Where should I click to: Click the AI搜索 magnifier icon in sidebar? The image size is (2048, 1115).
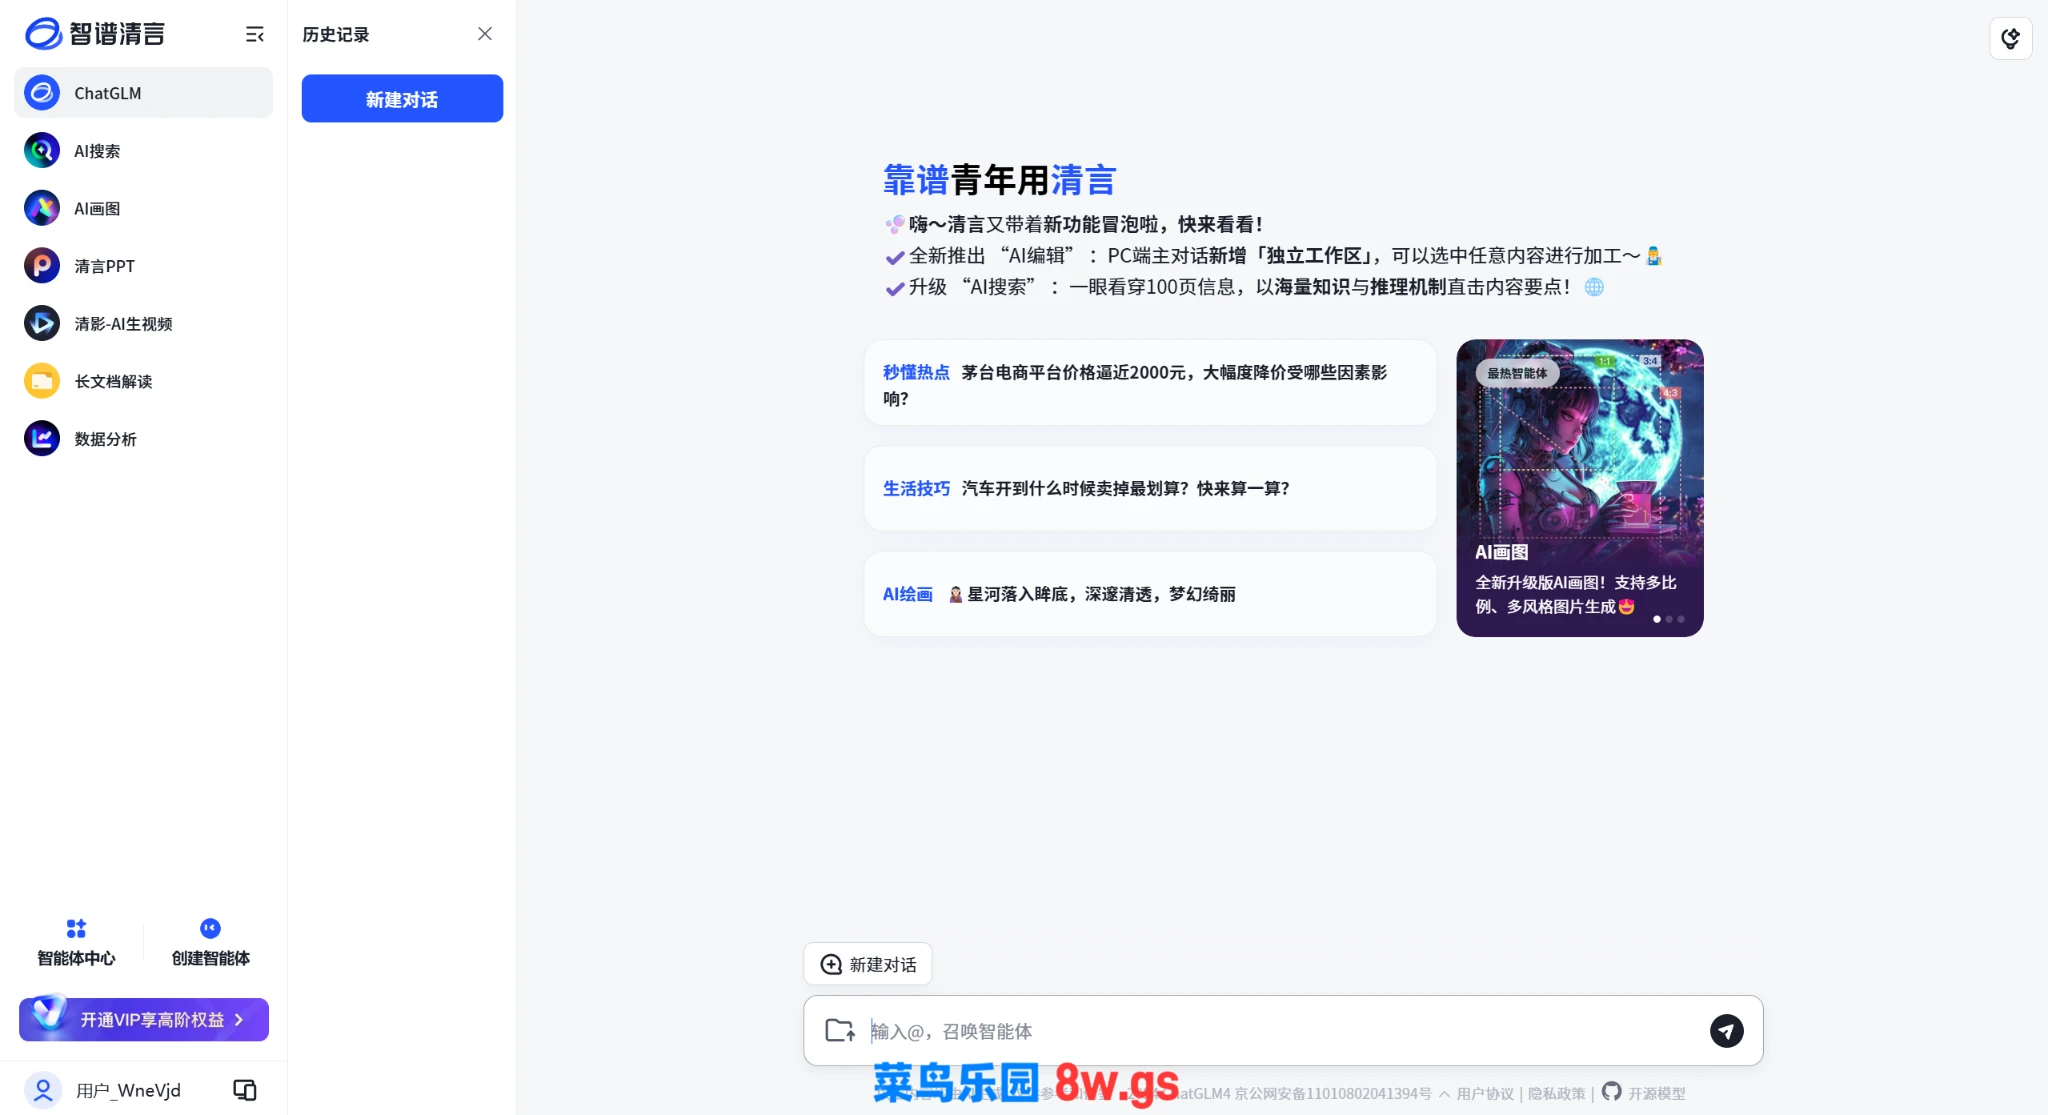[42, 151]
